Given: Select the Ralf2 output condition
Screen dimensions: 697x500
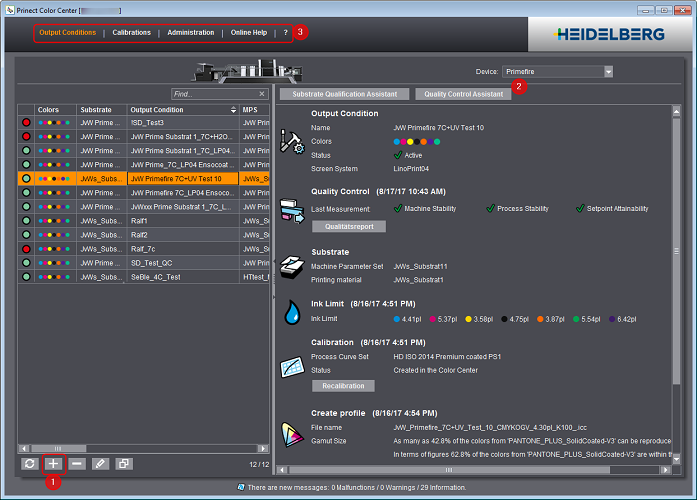Looking at the screenshot, I should [x=144, y=235].
